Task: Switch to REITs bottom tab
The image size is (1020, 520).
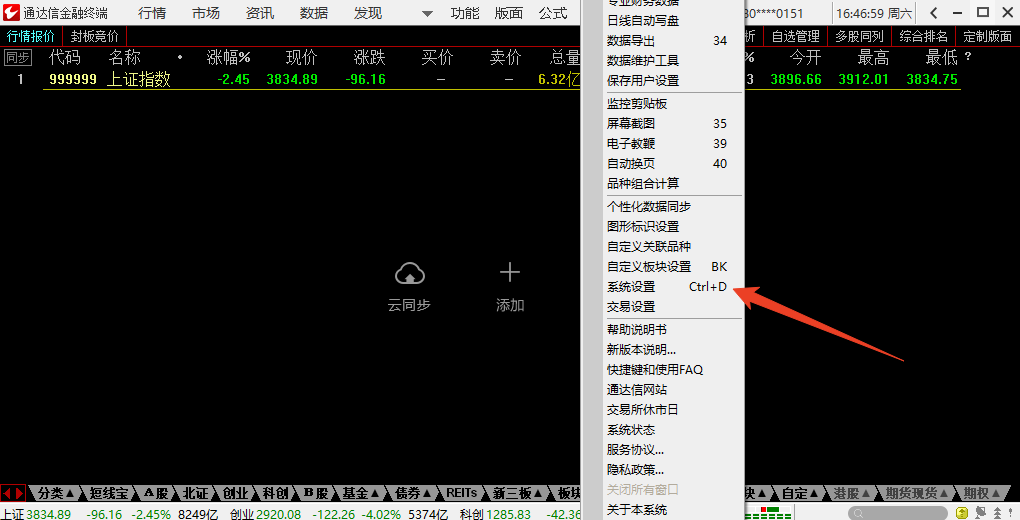Action: (x=463, y=493)
